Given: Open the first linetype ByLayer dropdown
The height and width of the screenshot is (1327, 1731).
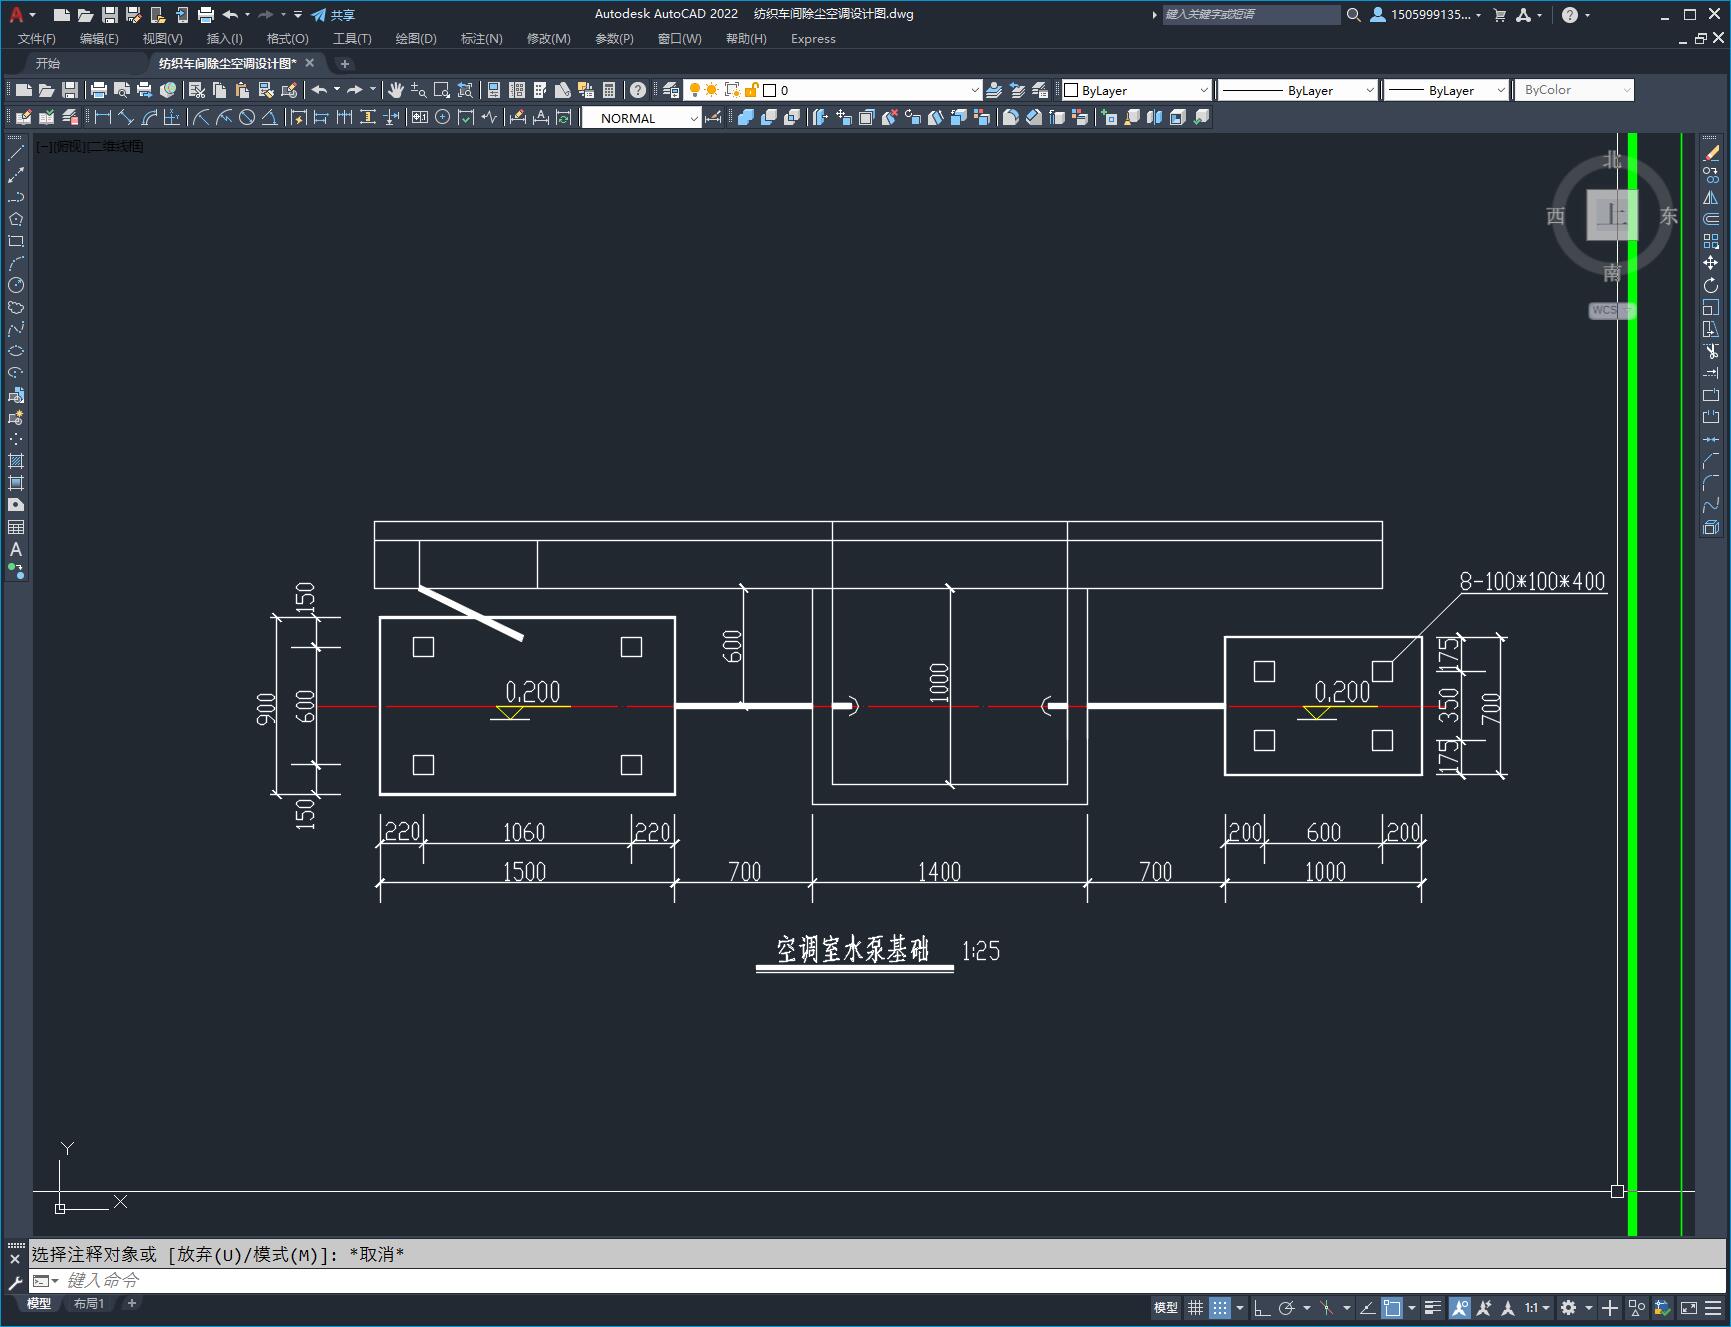Looking at the screenshot, I should click(x=1298, y=90).
